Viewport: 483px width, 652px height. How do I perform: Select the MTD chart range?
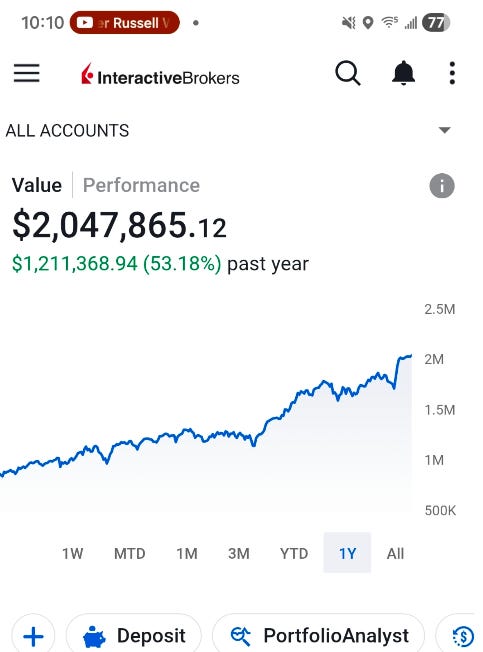pyautogui.click(x=130, y=553)
